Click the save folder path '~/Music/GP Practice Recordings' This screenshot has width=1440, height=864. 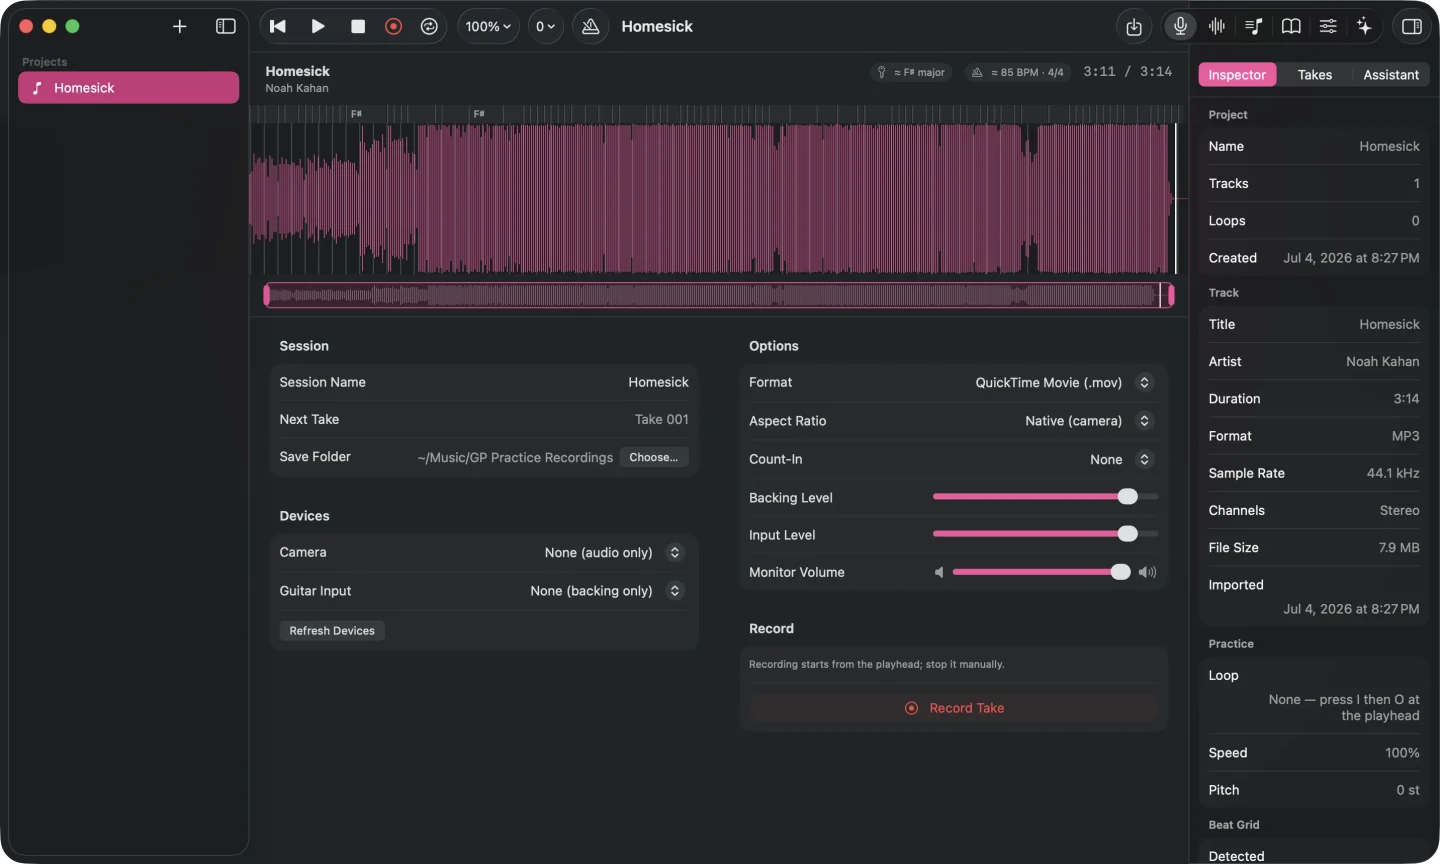(x=515, y=458)
